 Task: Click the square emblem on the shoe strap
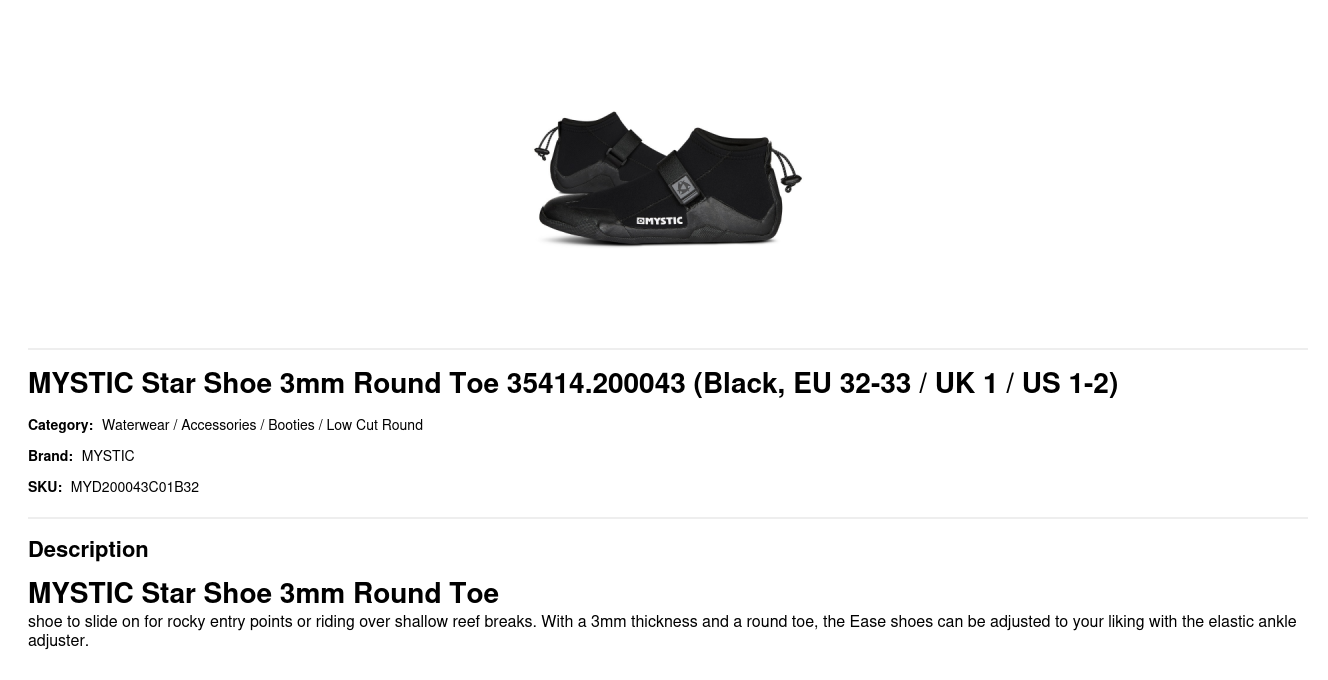684,188
